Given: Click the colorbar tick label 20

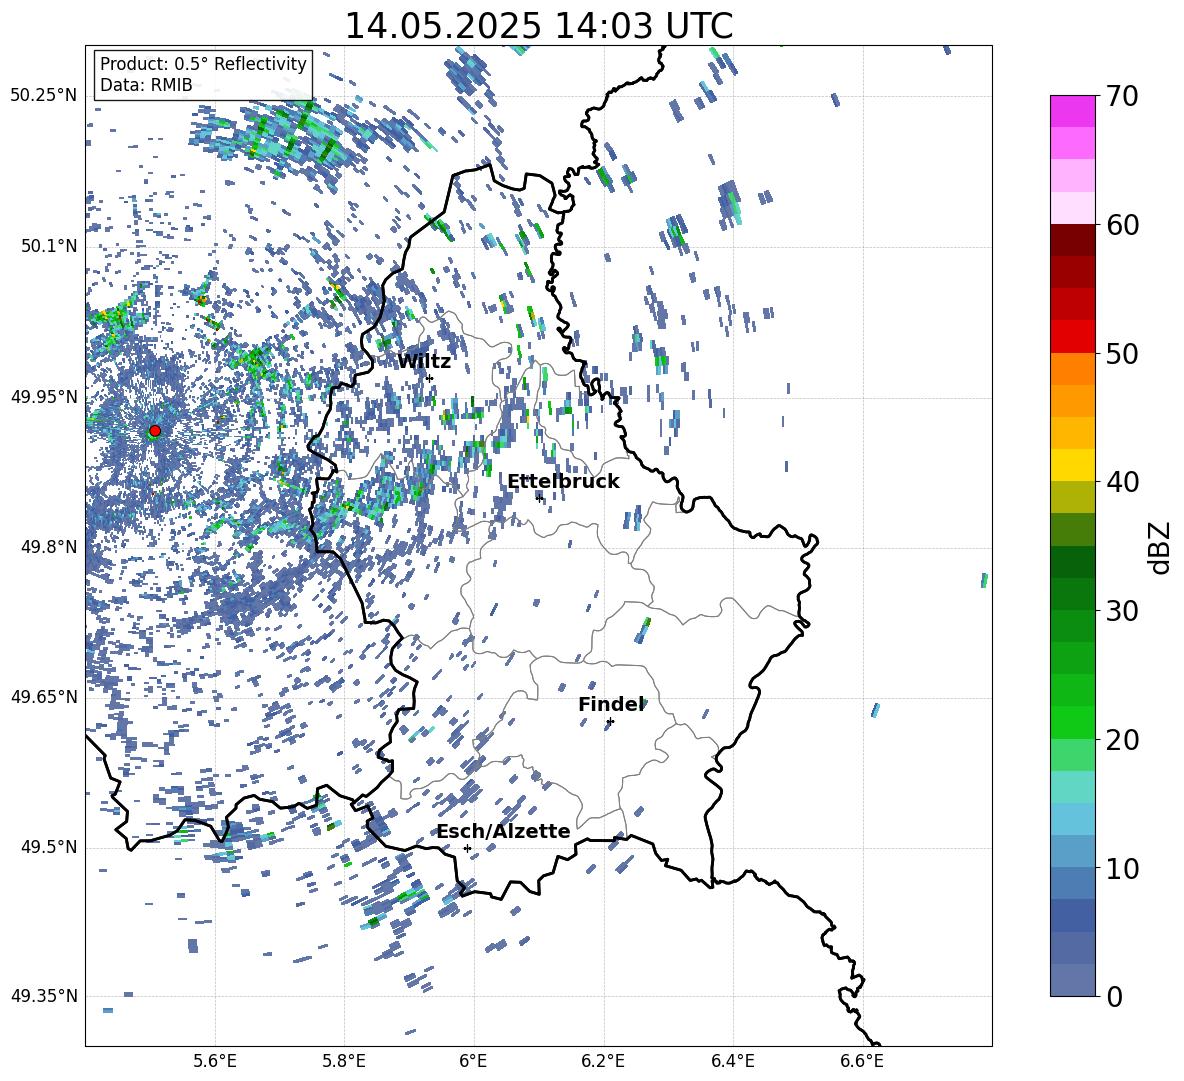Looking at the screenshot, I should click(x=1122, y=740).
